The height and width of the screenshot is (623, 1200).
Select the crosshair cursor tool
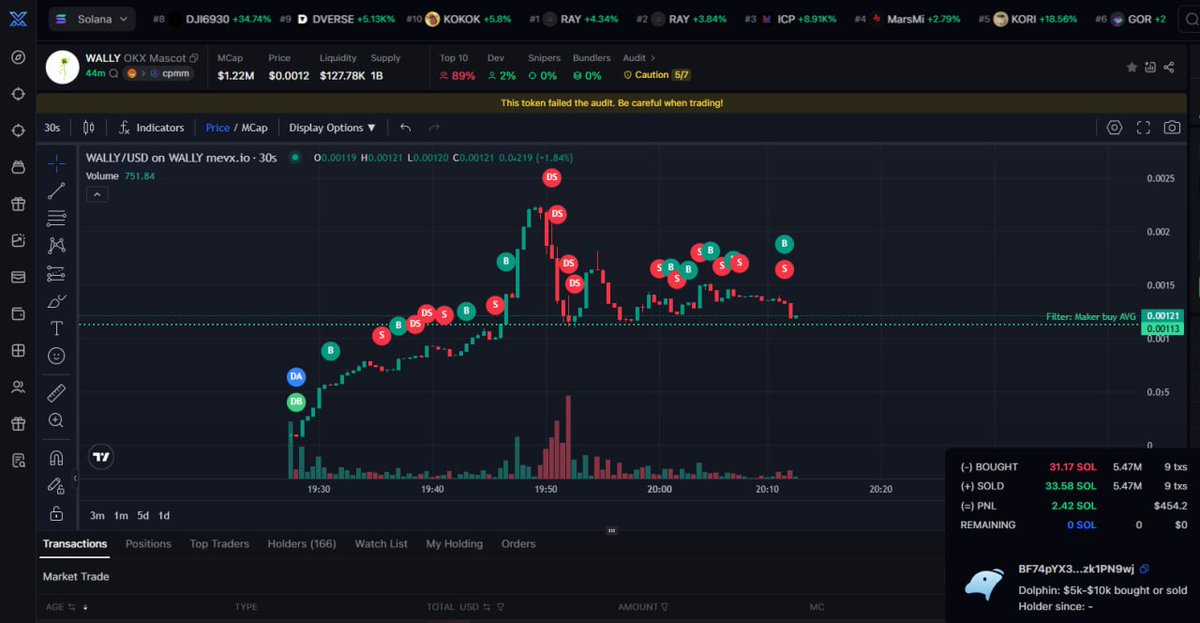click(x=57, y=164)
